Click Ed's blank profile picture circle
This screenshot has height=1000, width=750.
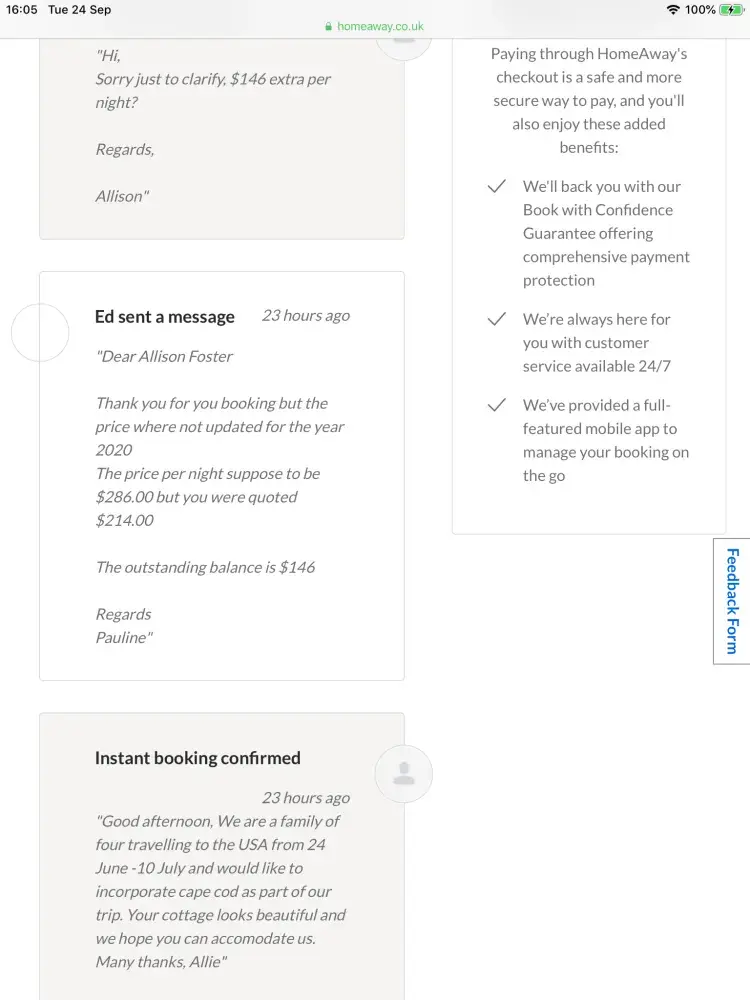pyautogui.click(x=40, y=333)
